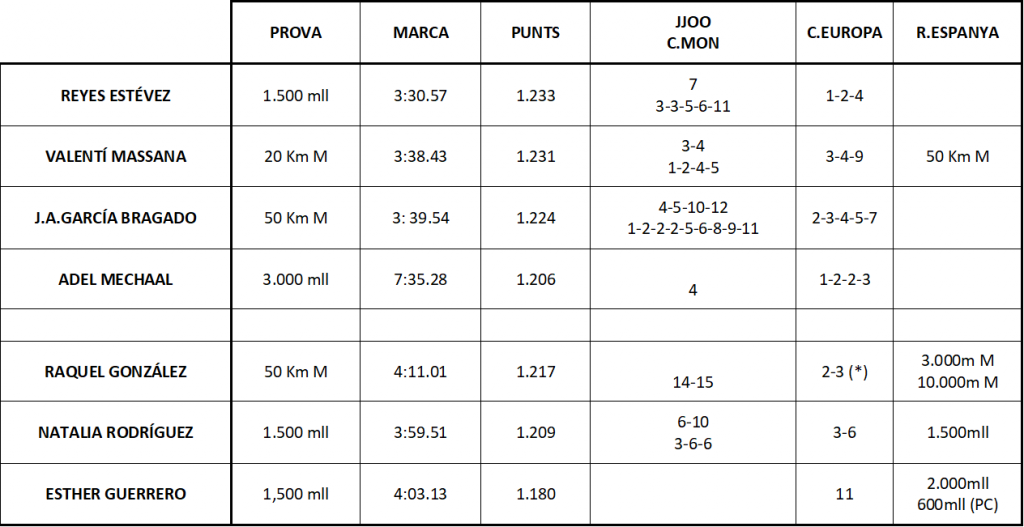1024x527 pixels.
Task: Click the REYES ESTÉVEZ name cell
Action: click(116, 95)
